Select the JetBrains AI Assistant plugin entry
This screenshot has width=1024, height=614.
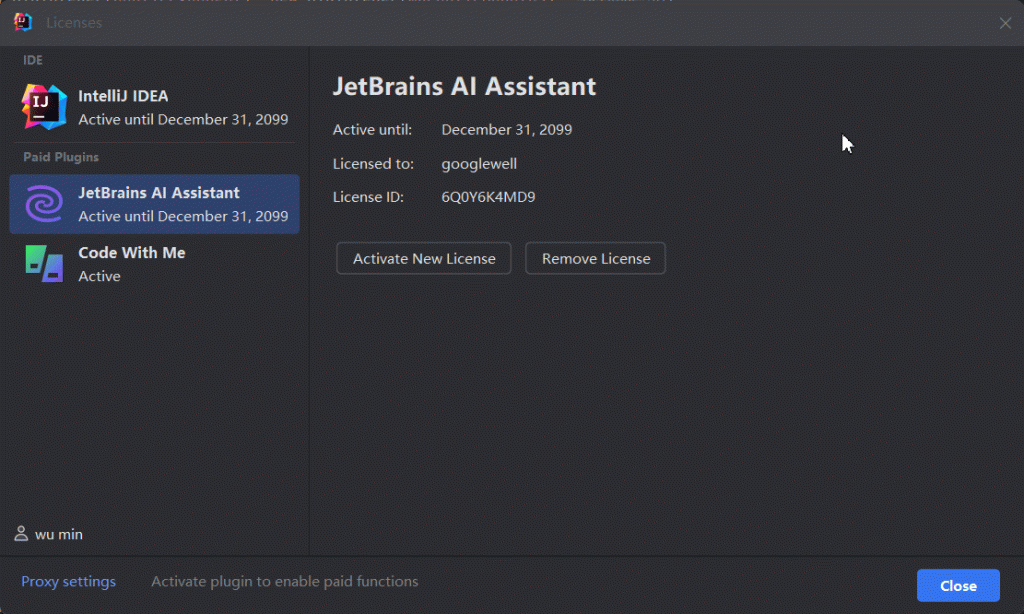tap(155, 204)
